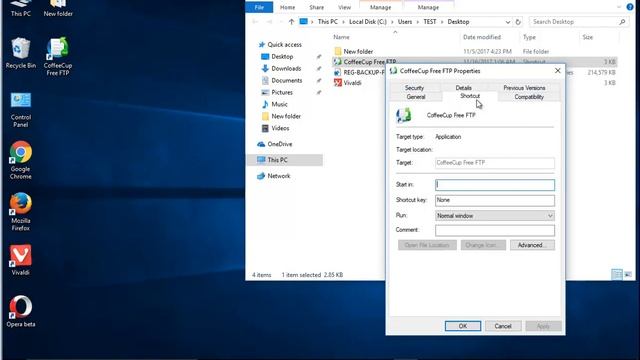
Task: Click OK in Properties dialog
Action: point(463,326)
